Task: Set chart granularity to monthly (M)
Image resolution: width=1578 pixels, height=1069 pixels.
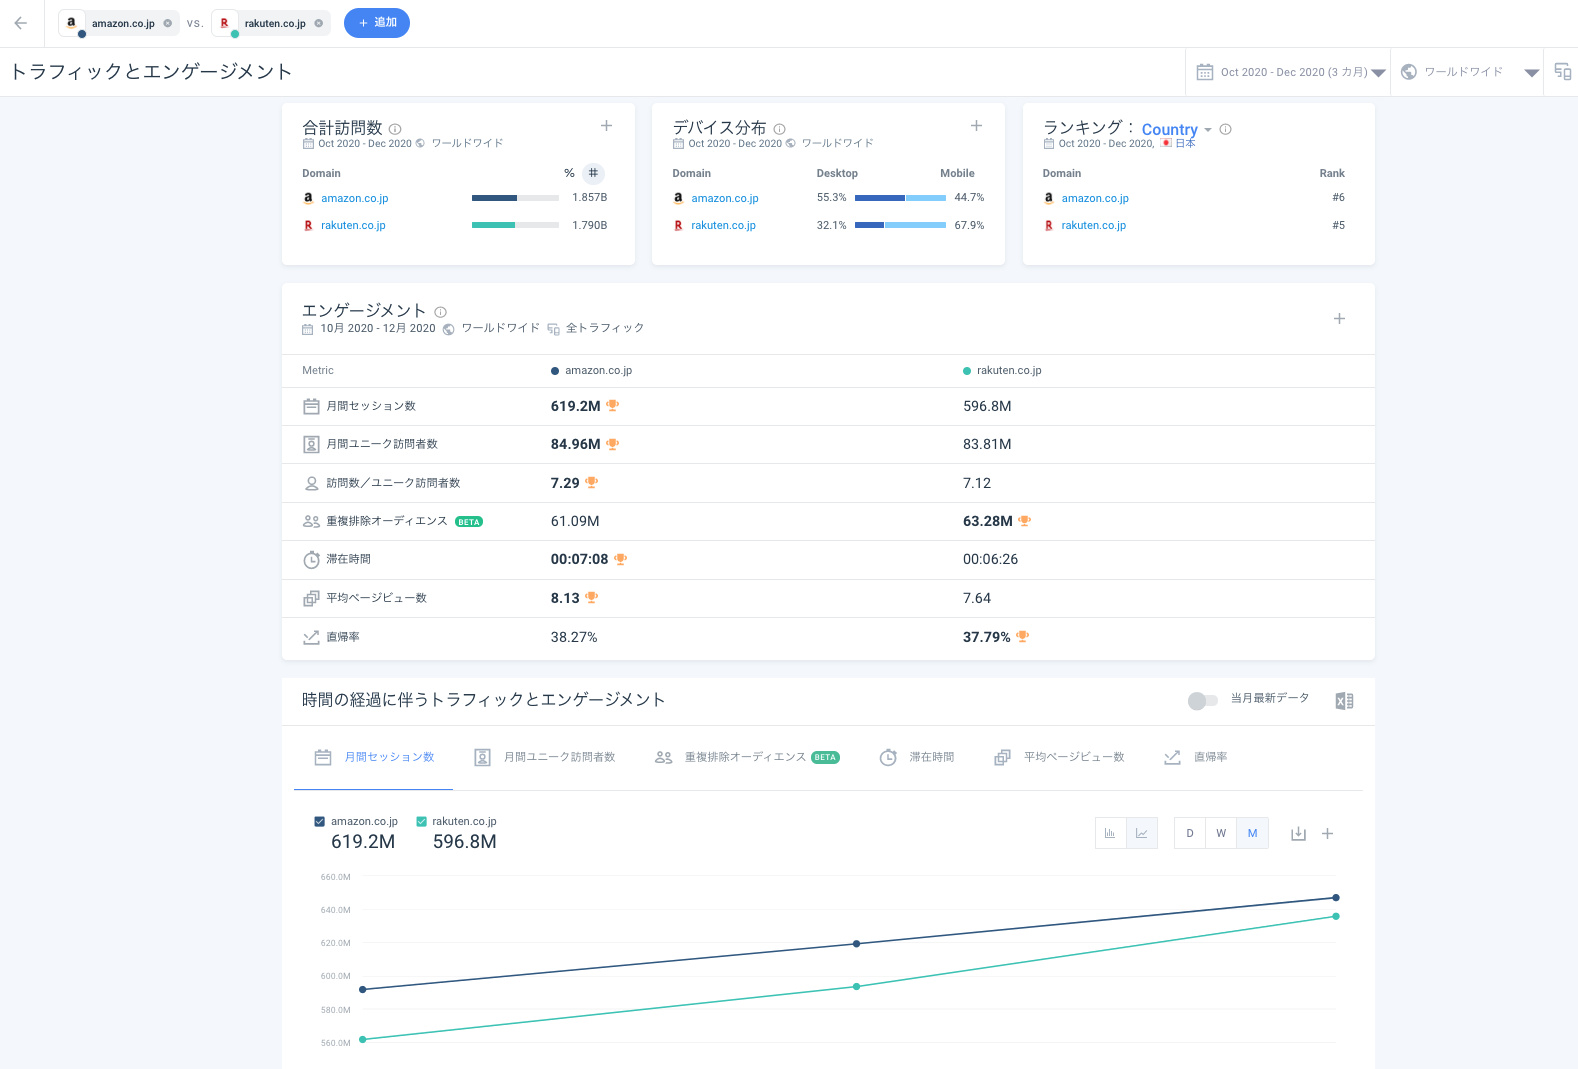Action: pos(1252,833)
